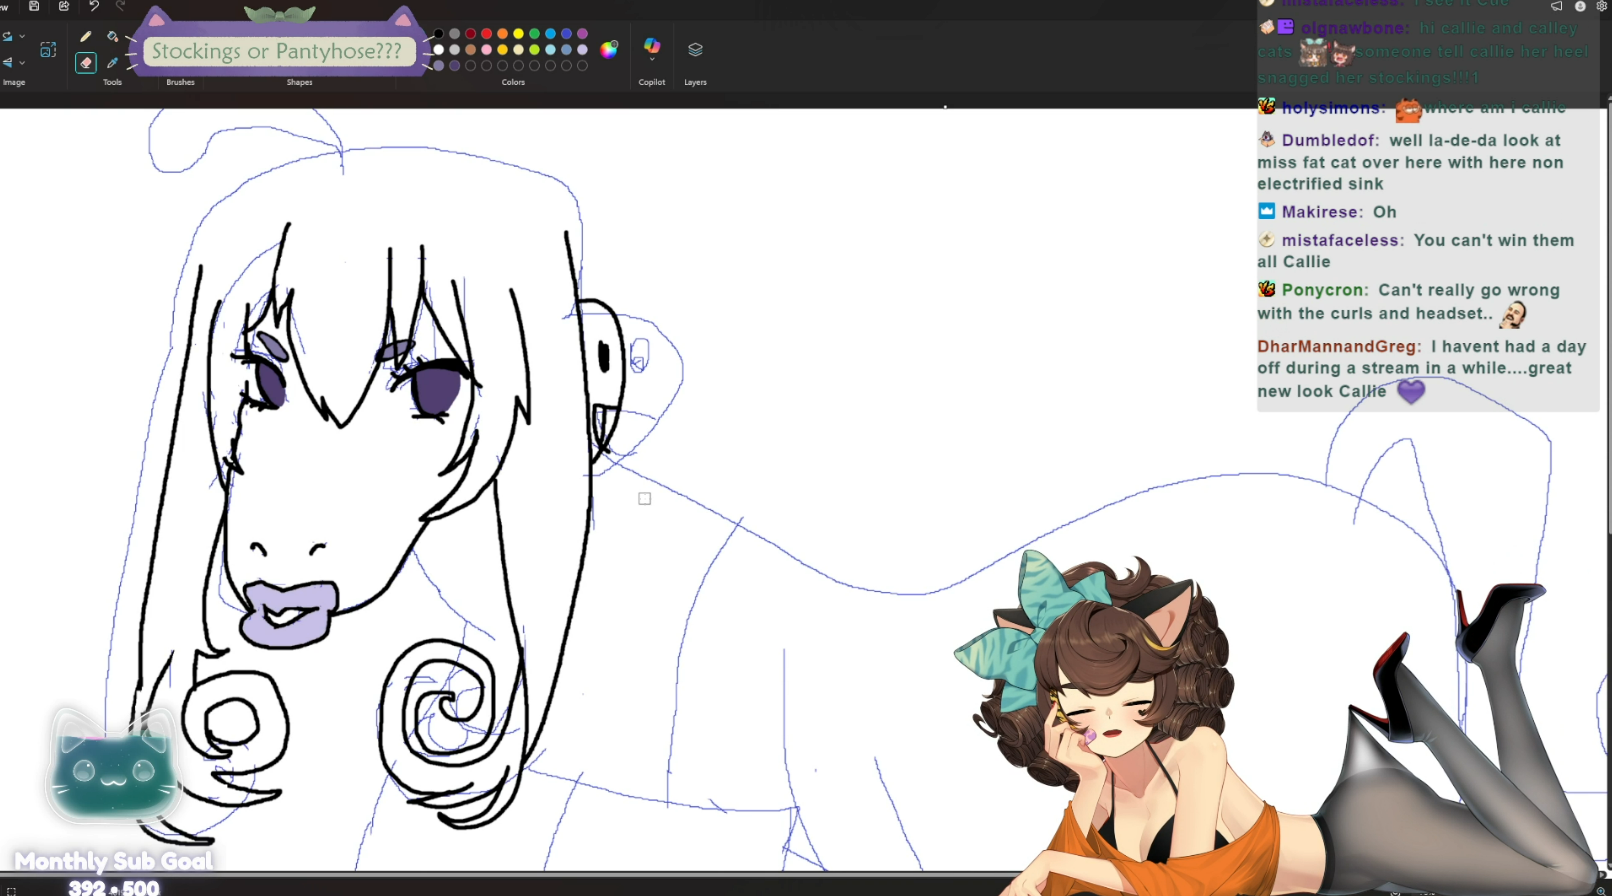Pick the pink color swatch

click(x=487, y=50)
